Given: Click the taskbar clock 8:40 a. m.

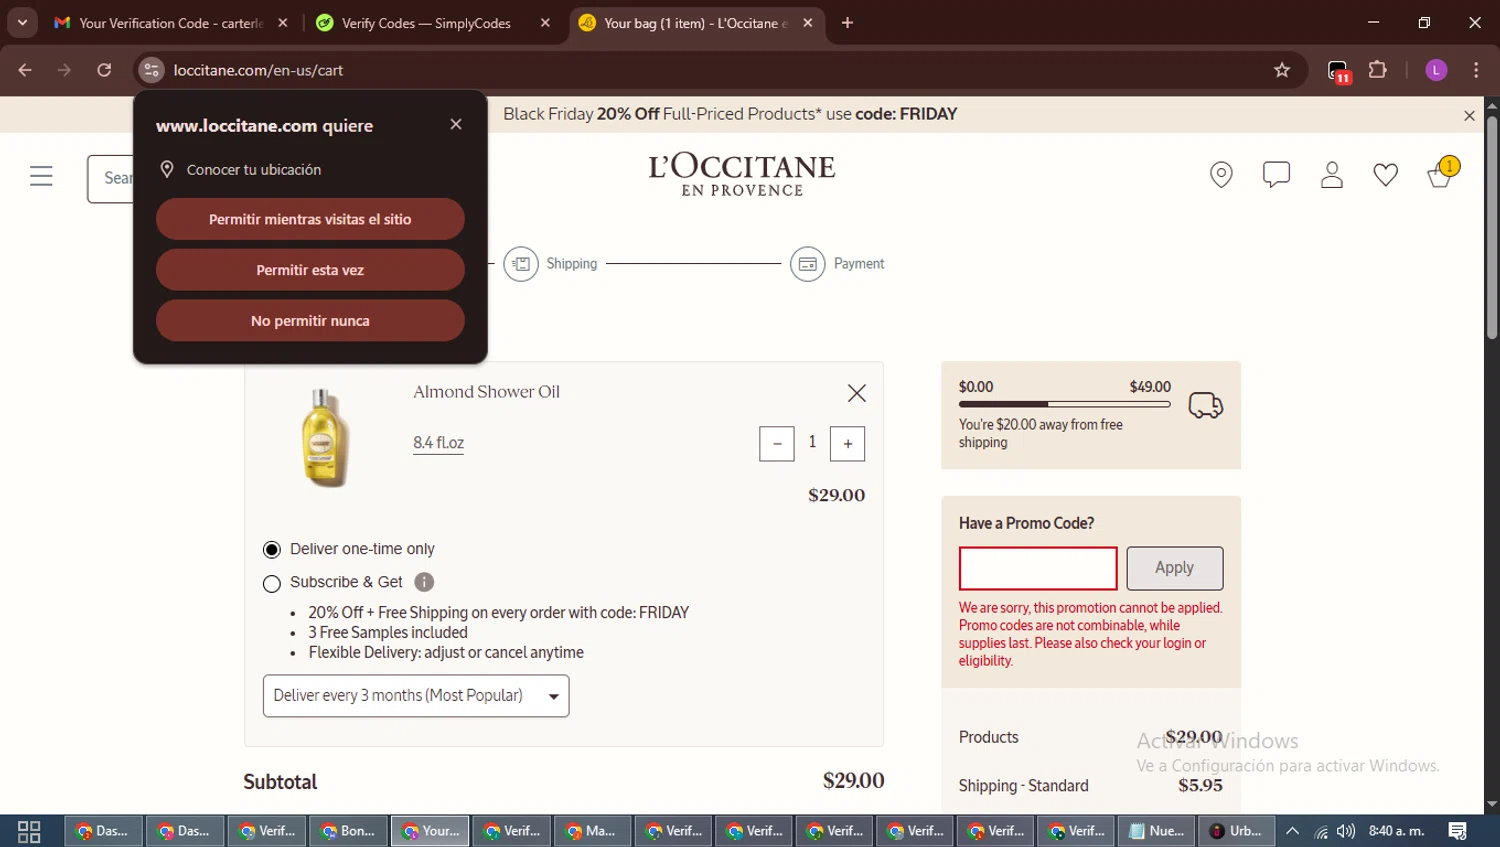Looking at the screenshot, I should click(1396, 831).
